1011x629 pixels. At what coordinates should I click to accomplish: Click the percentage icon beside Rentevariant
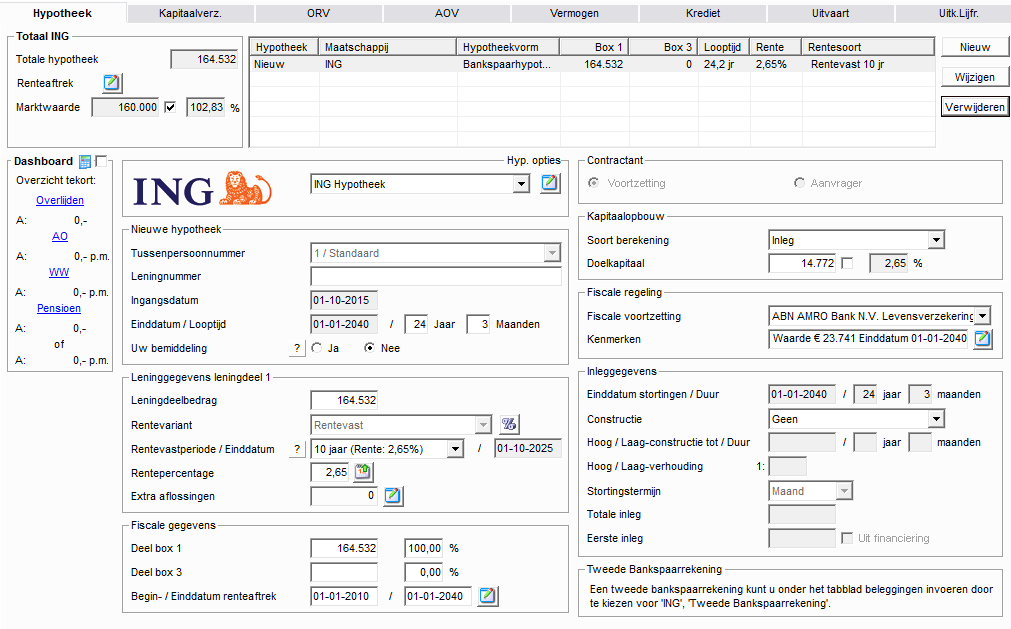tap(509, 424)
